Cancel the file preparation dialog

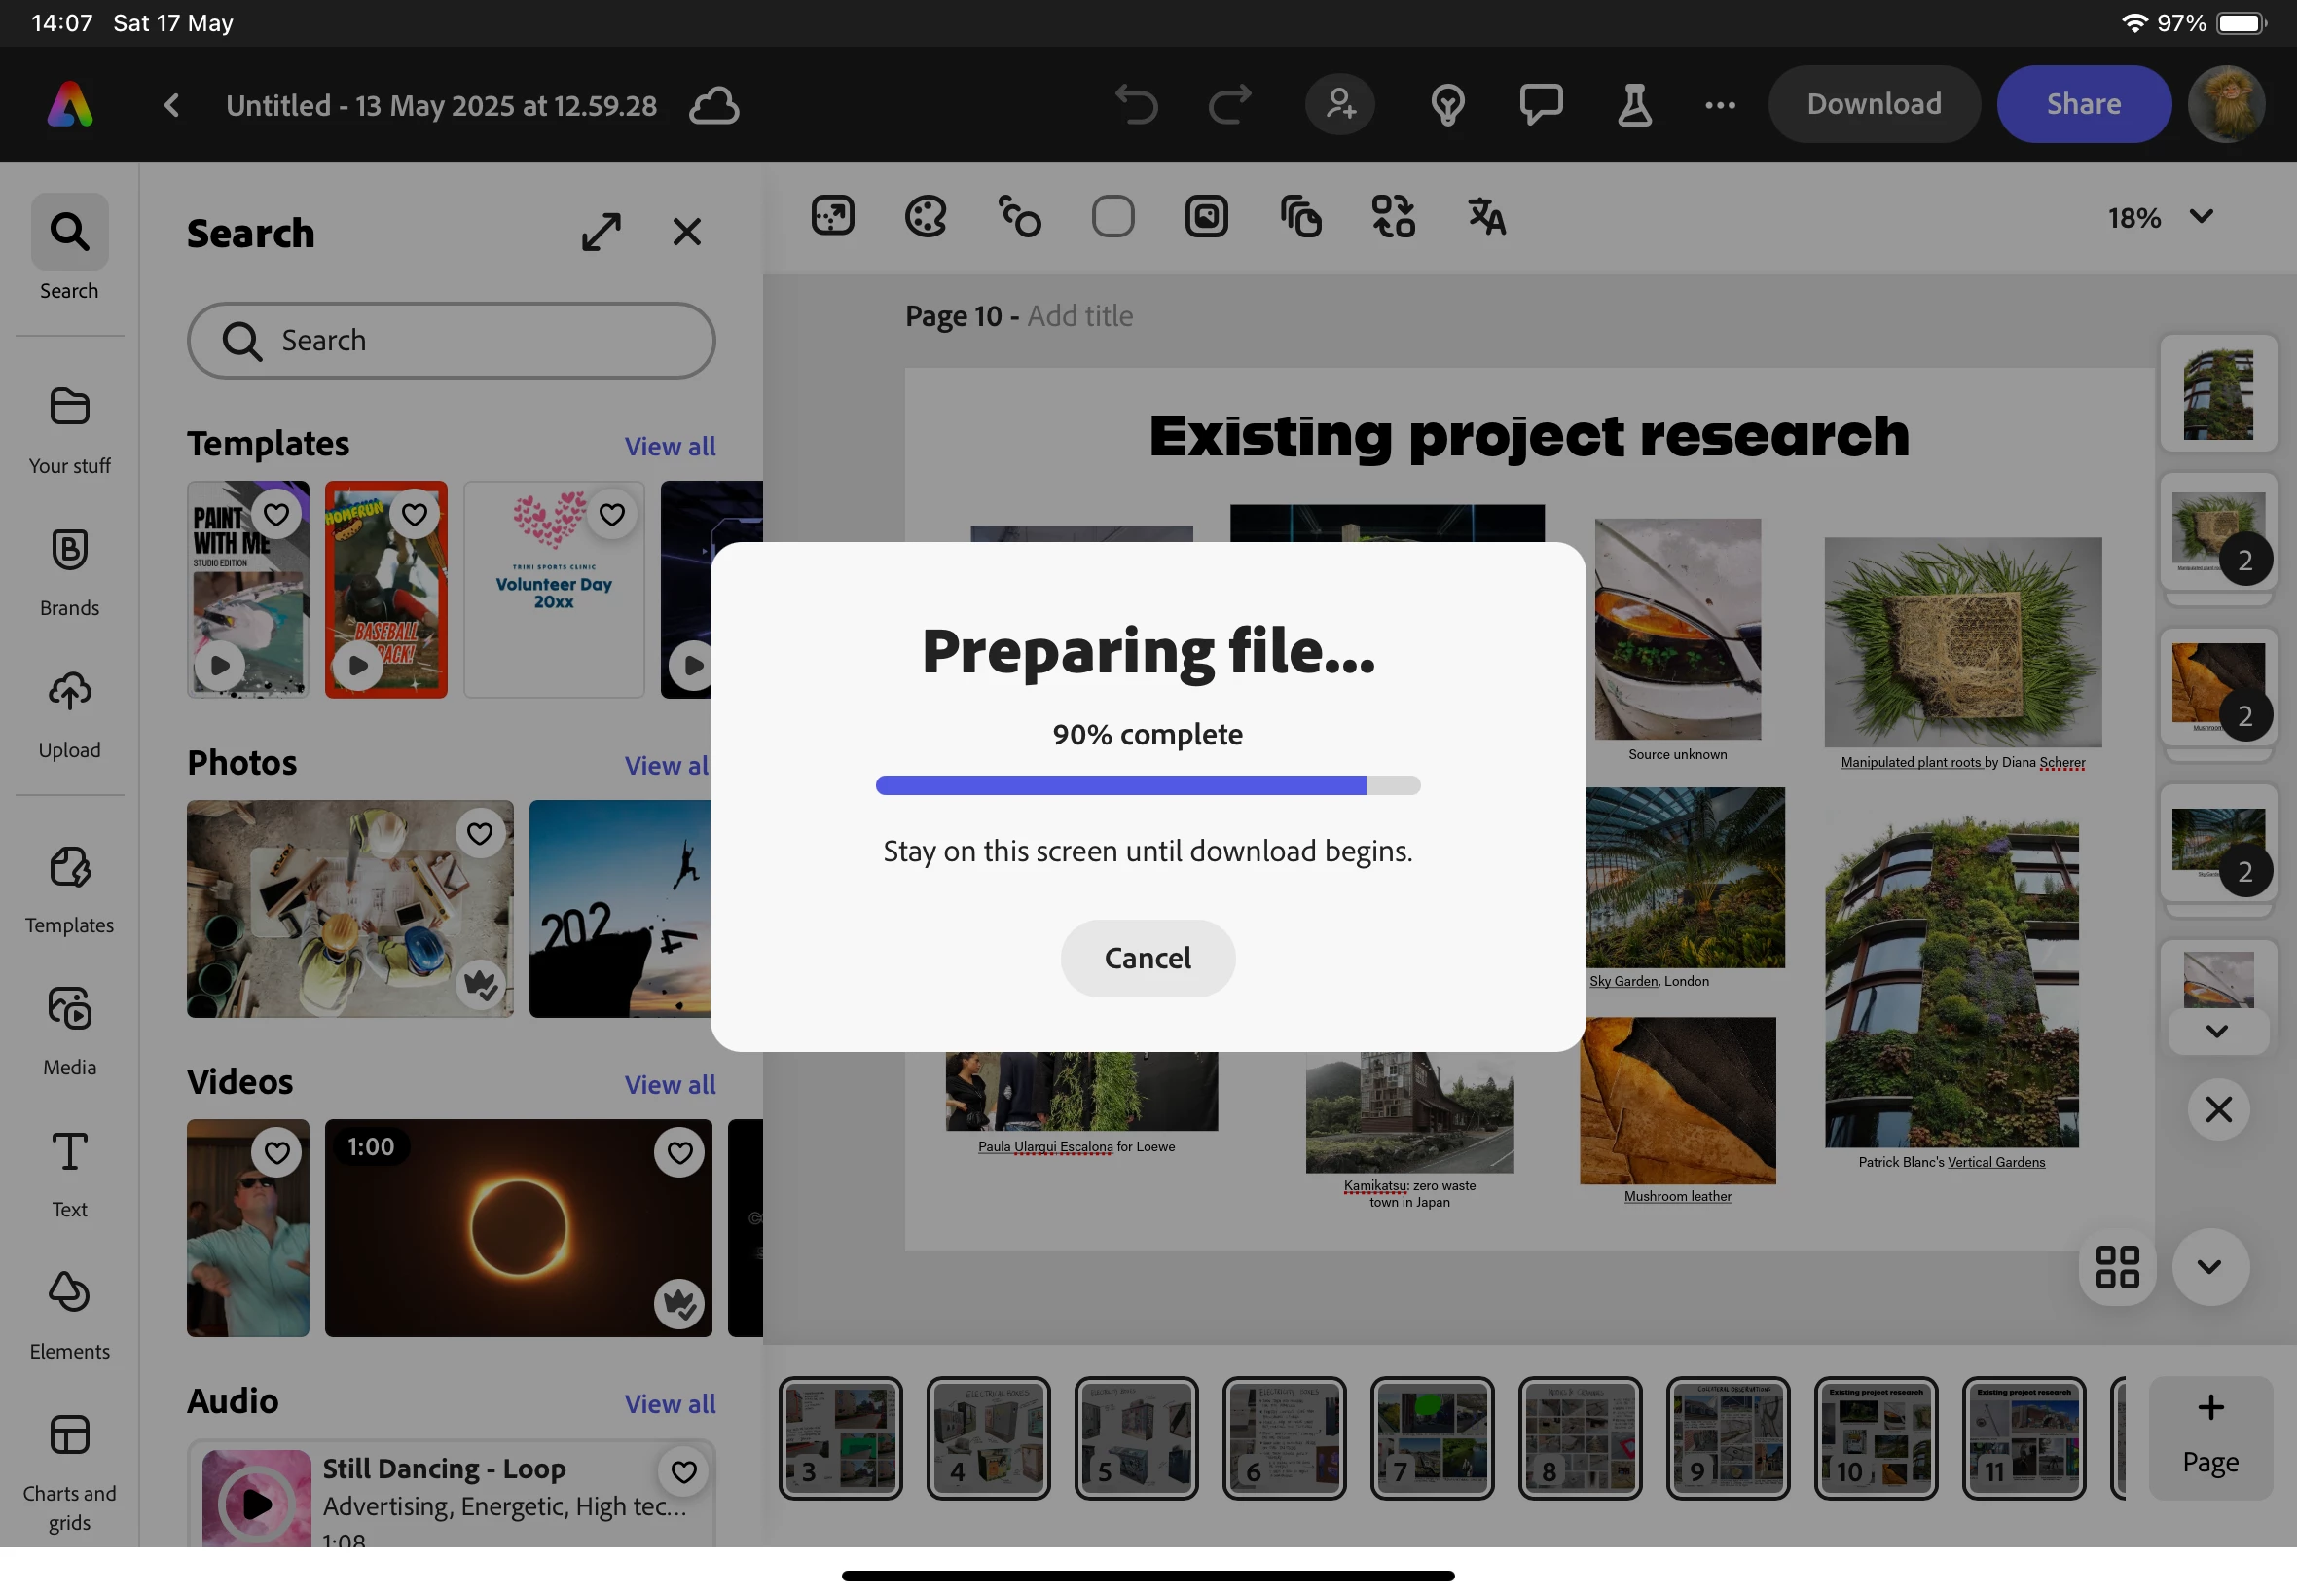click(x=1147, y=958)
